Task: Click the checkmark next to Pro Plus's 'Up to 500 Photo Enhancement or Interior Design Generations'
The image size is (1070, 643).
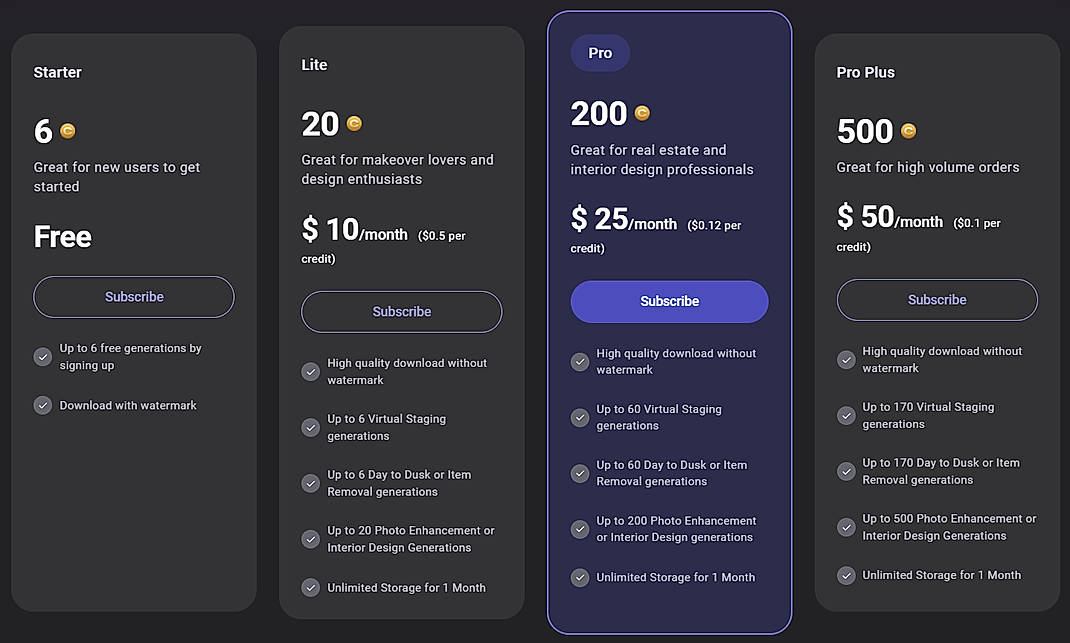Action: [846, 527]
